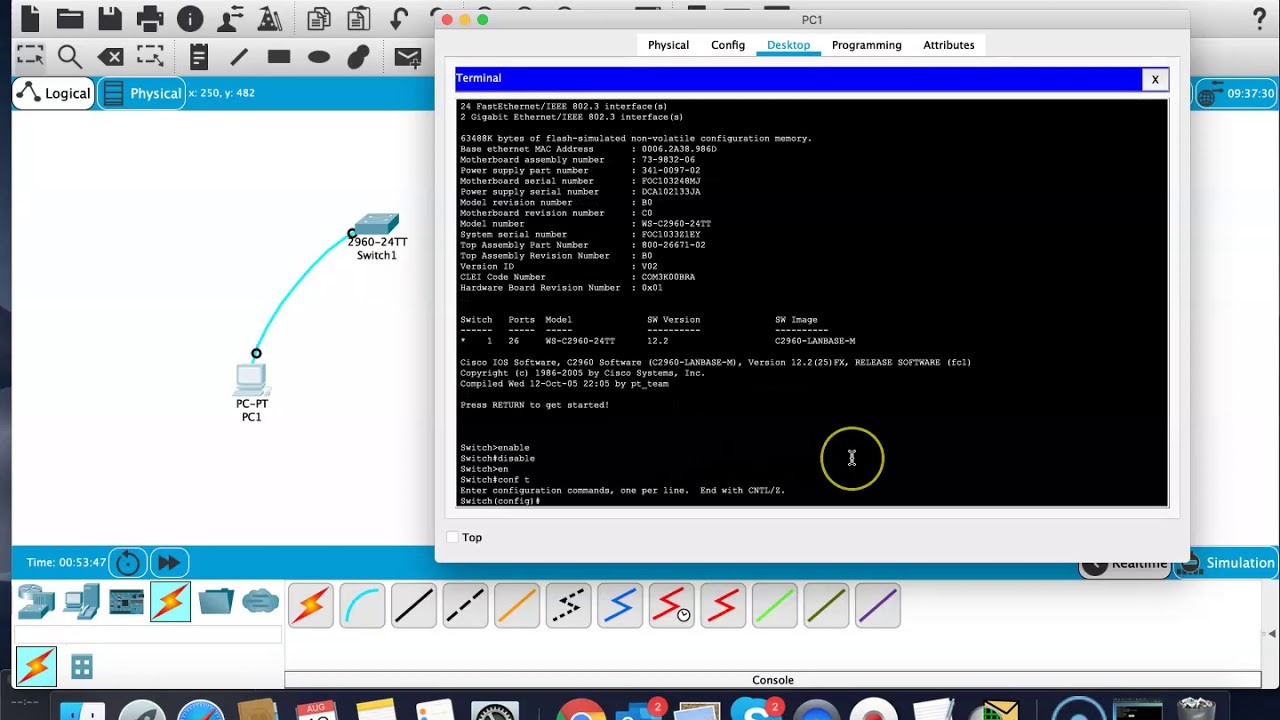Choose the Components category
The width and height of the screenshot is (1280, 720).
tap(126, 602)
